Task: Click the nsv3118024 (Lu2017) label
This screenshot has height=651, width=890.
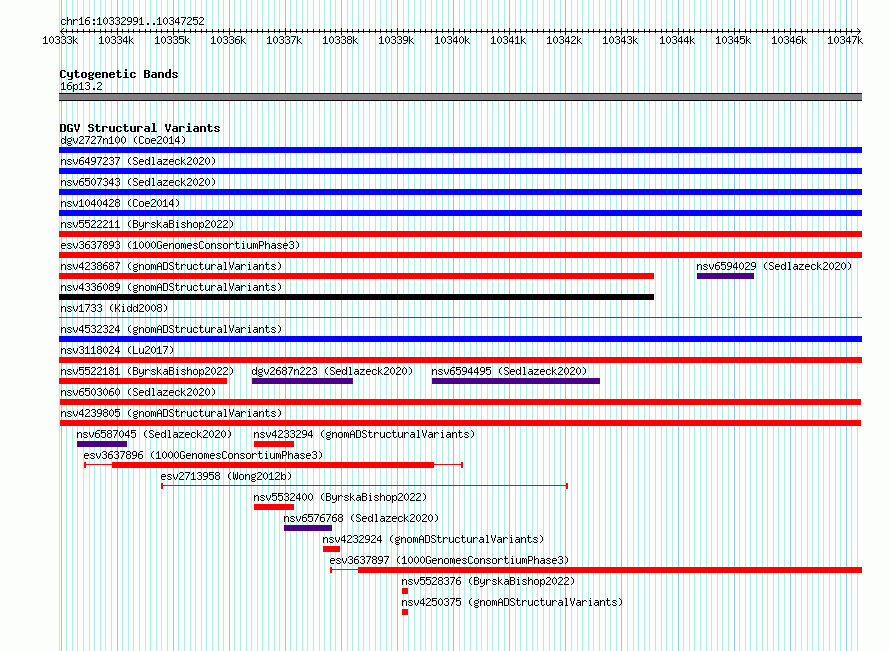Action: tap(117, 350)
